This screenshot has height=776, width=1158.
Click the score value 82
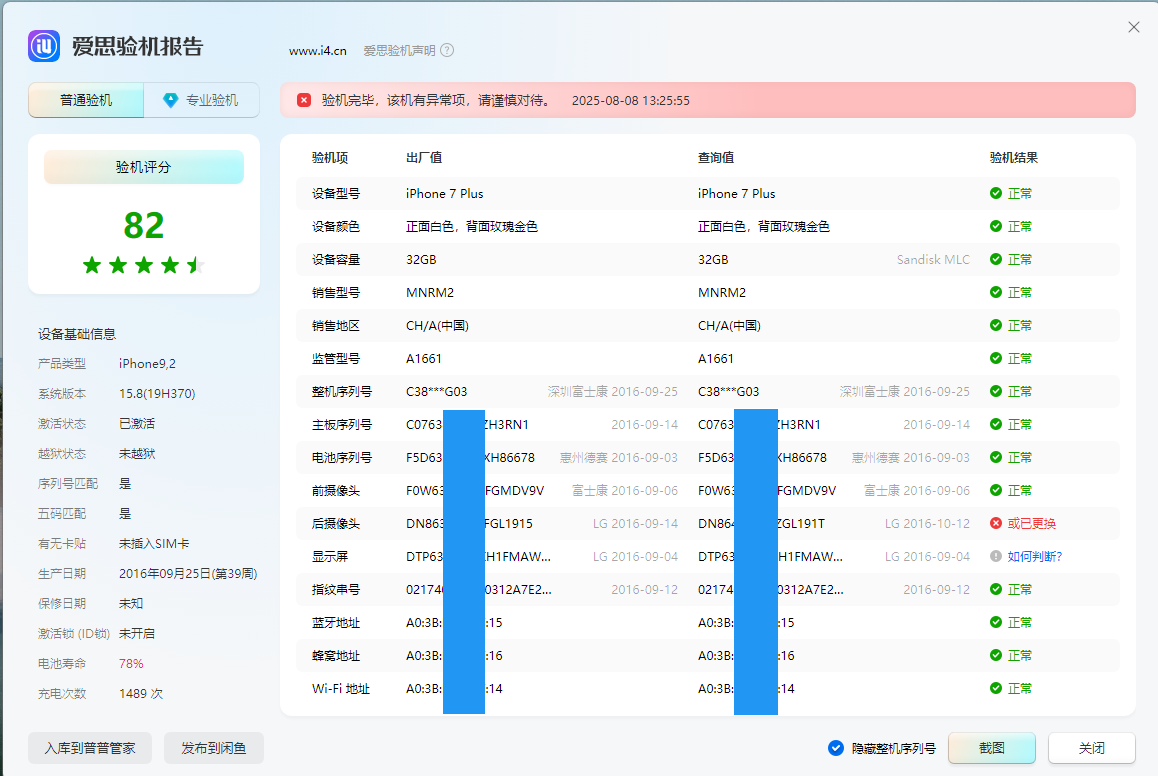(144, 225)
